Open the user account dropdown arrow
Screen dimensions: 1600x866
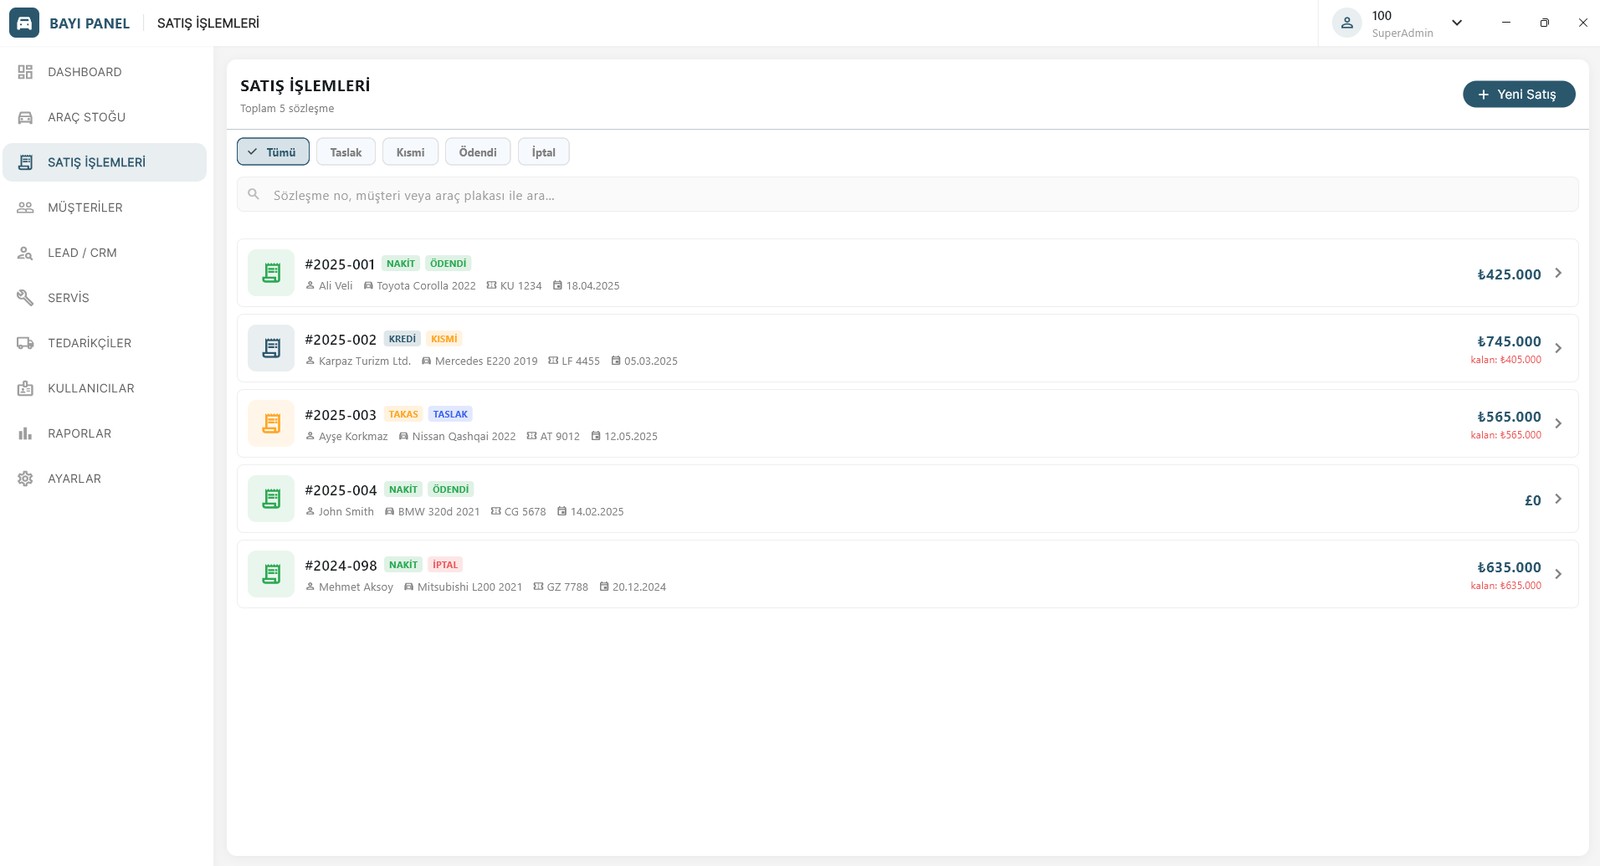1457,23
